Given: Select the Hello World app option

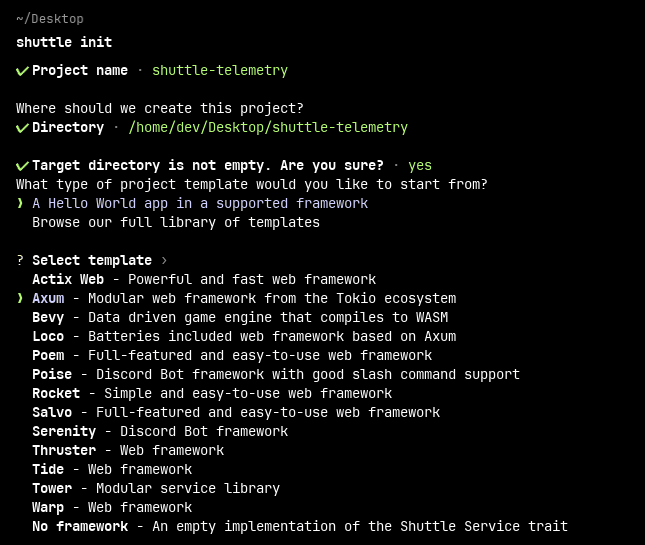Looking at the screenshot, I should point(200,203).
